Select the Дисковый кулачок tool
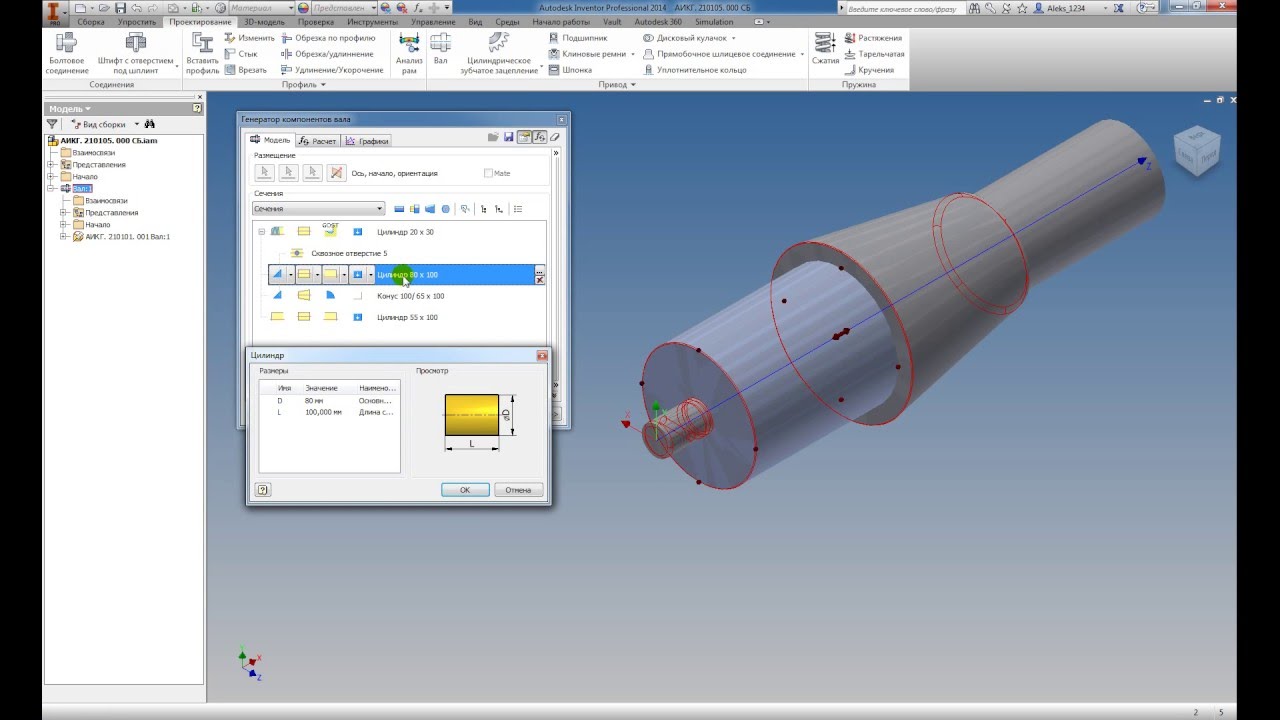The width and height of the screenshot is (1280, 720). click(686, 38)
